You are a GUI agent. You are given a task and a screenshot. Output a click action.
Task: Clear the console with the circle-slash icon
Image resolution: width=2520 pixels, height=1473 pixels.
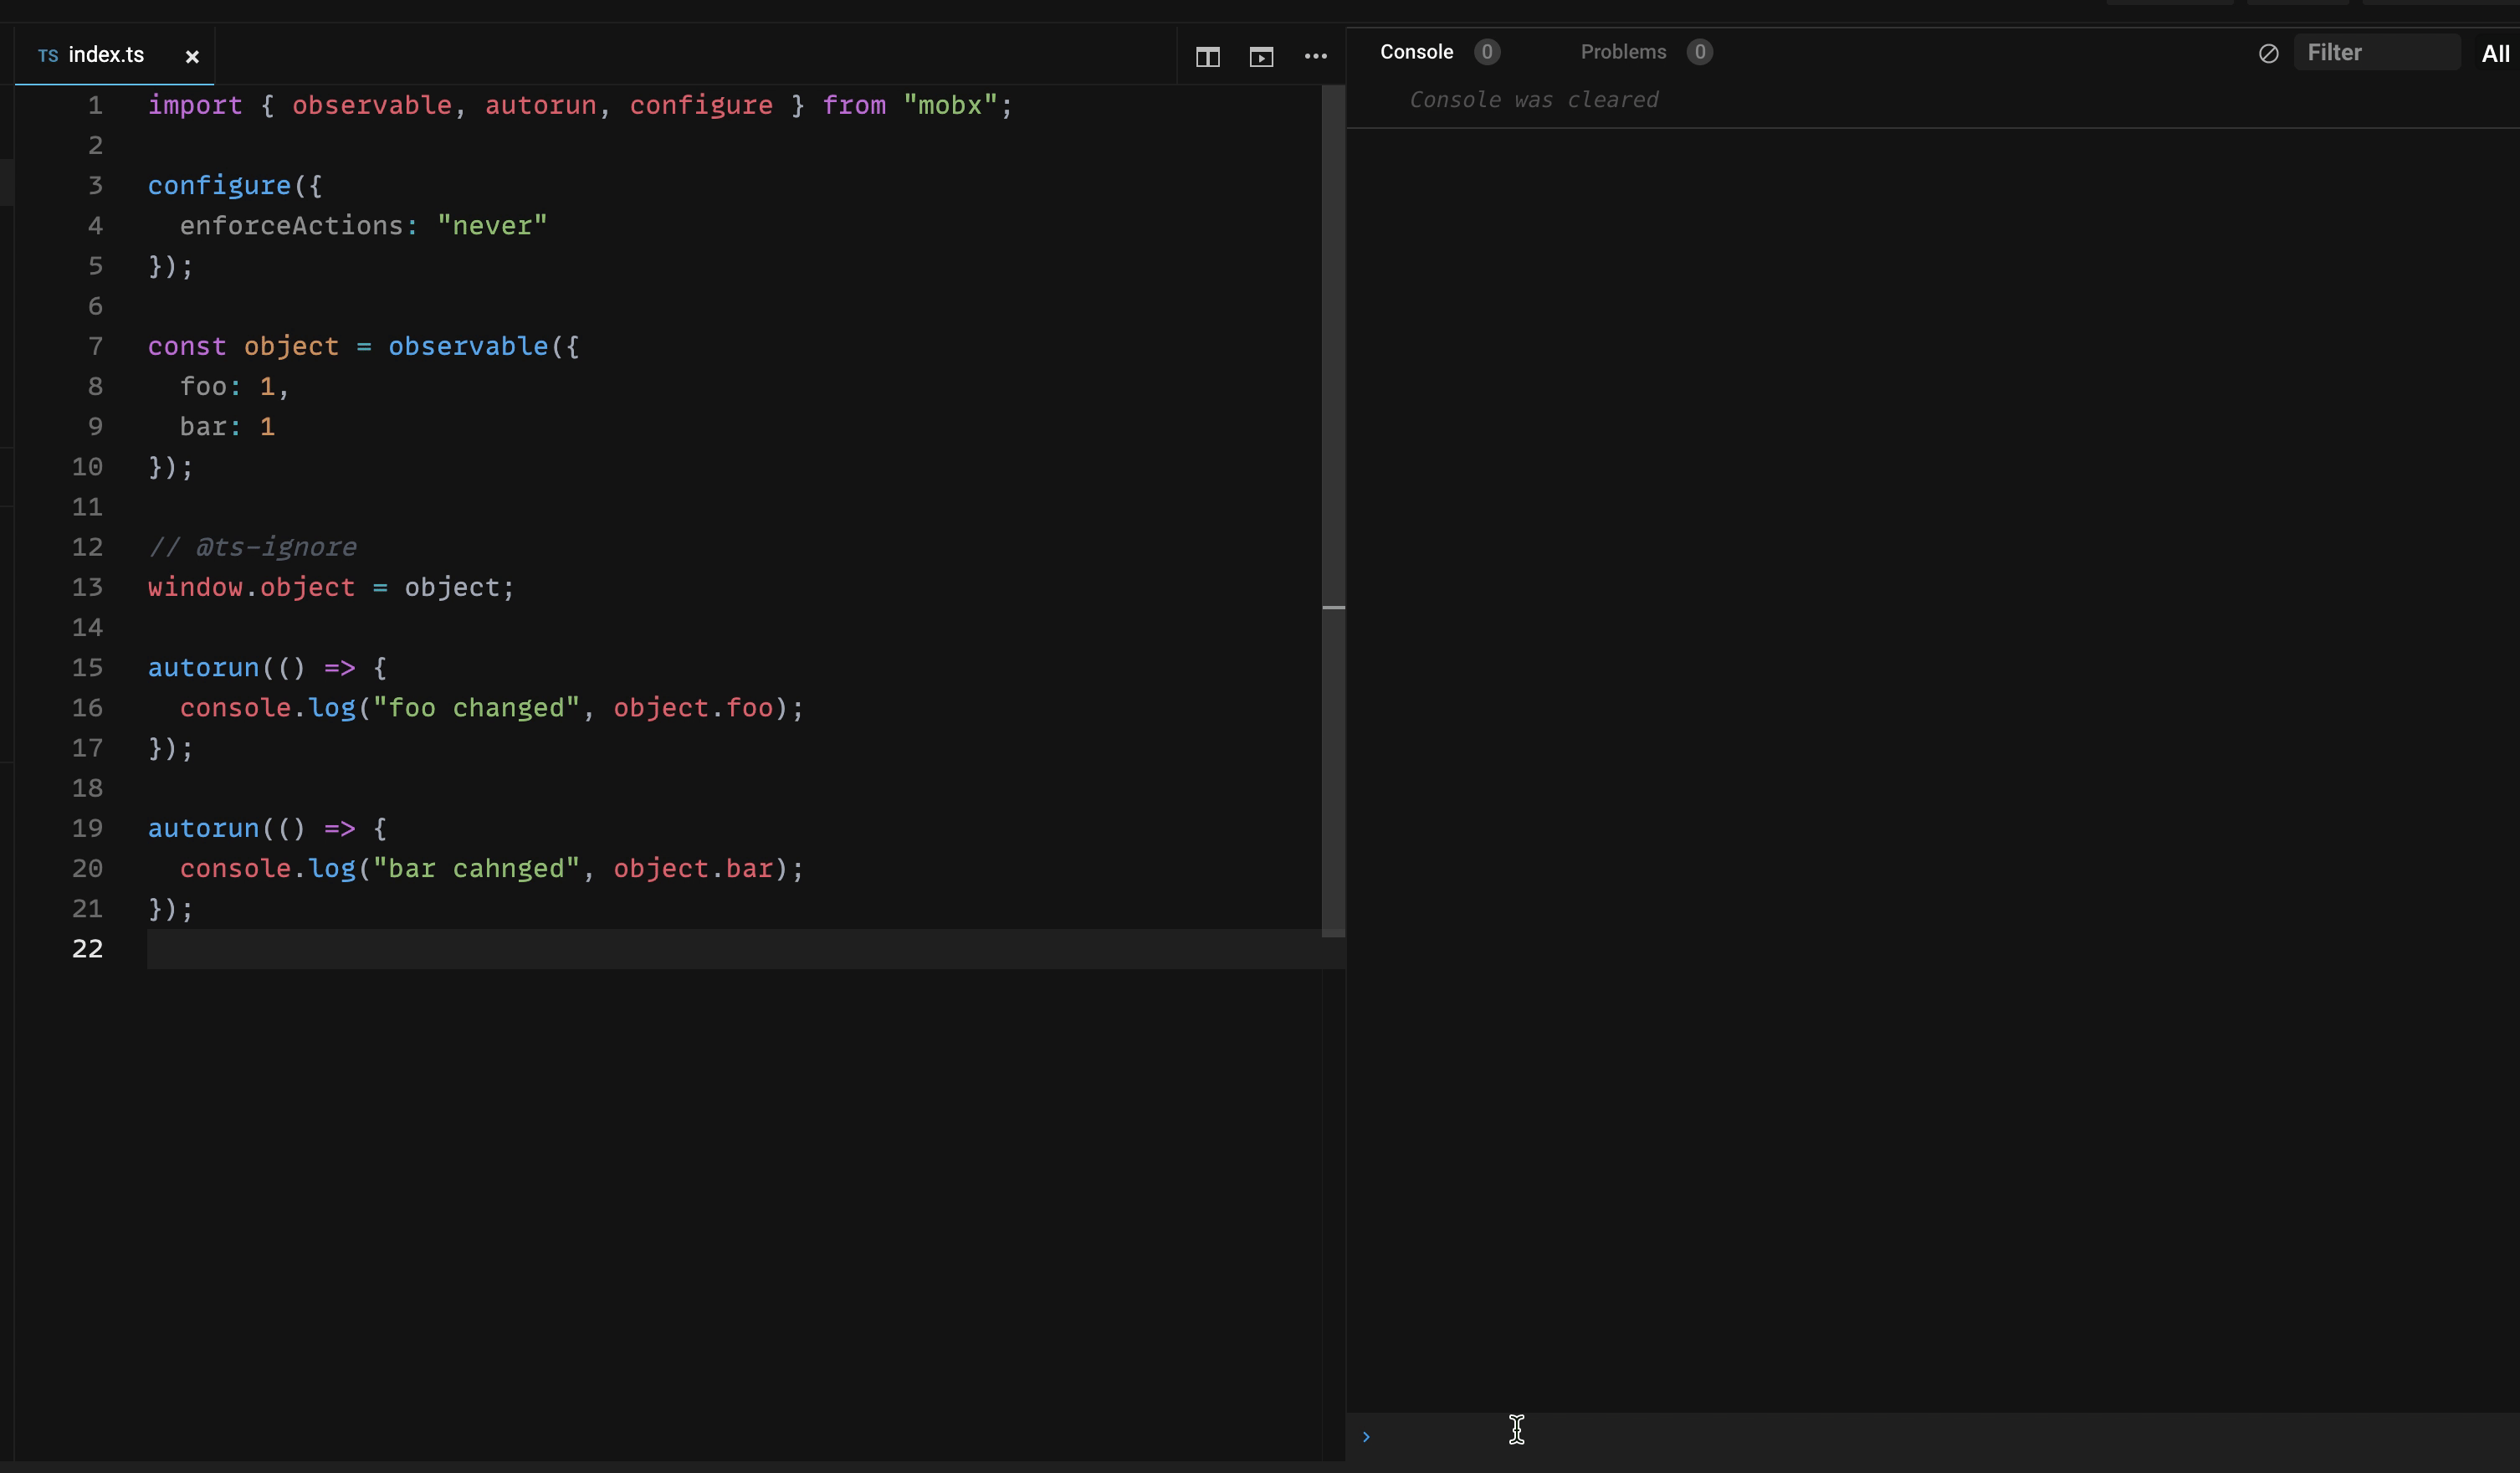pos(2268,54)
